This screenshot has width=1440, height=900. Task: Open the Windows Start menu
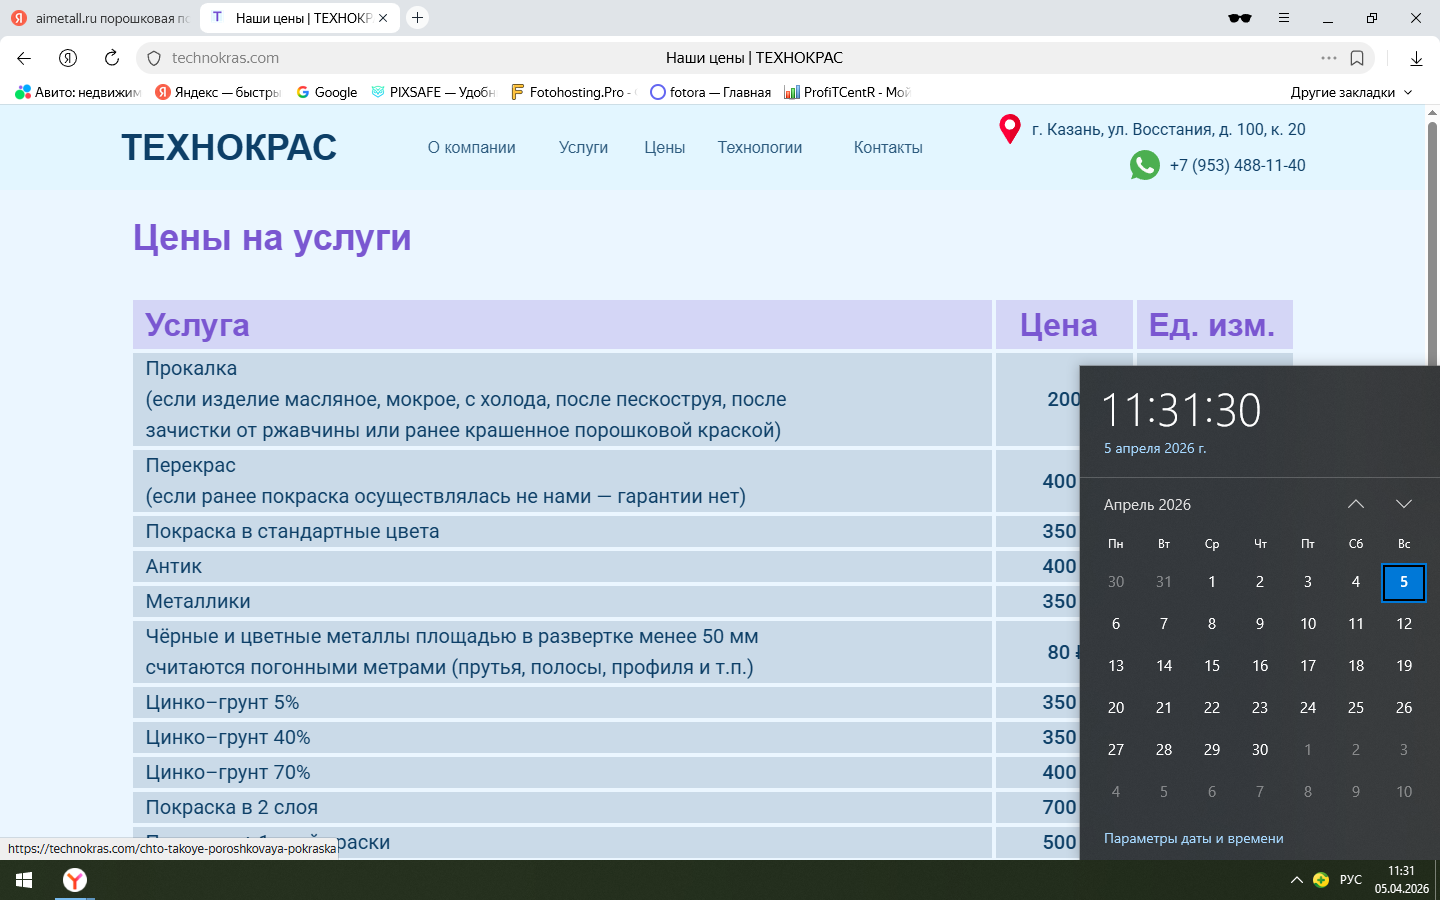click(24, 880)
